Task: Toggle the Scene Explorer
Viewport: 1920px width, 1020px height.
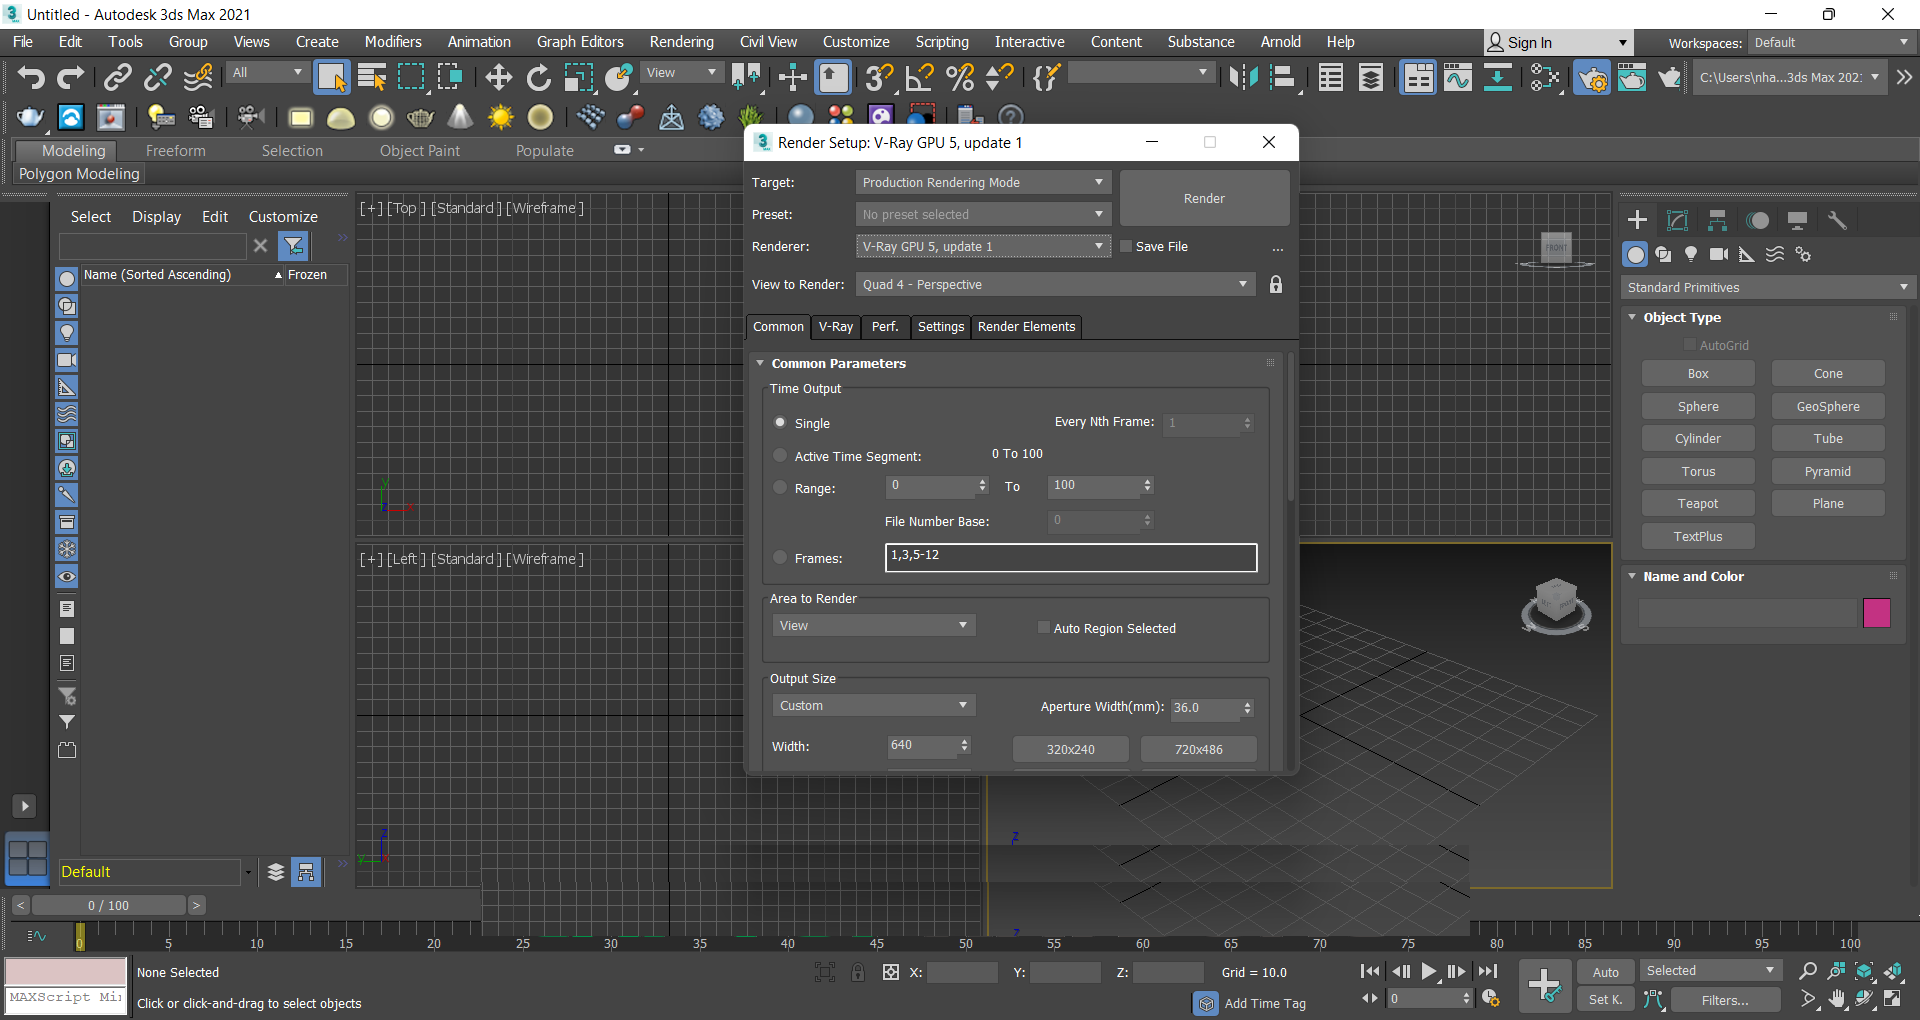Action: [x=1330, y=77]
